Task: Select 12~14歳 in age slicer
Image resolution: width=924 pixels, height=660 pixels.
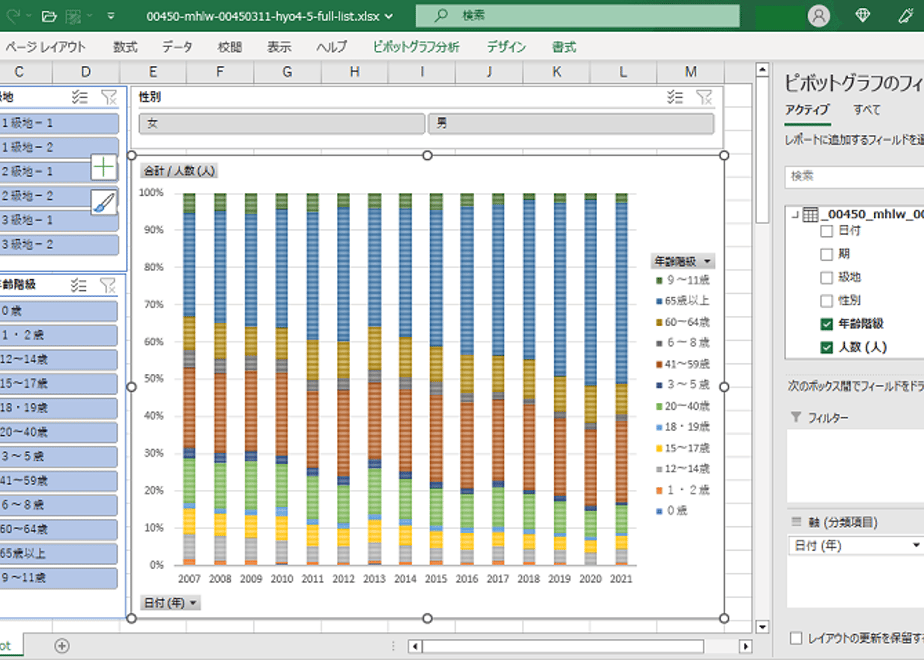Action: [x=58, y=359]
